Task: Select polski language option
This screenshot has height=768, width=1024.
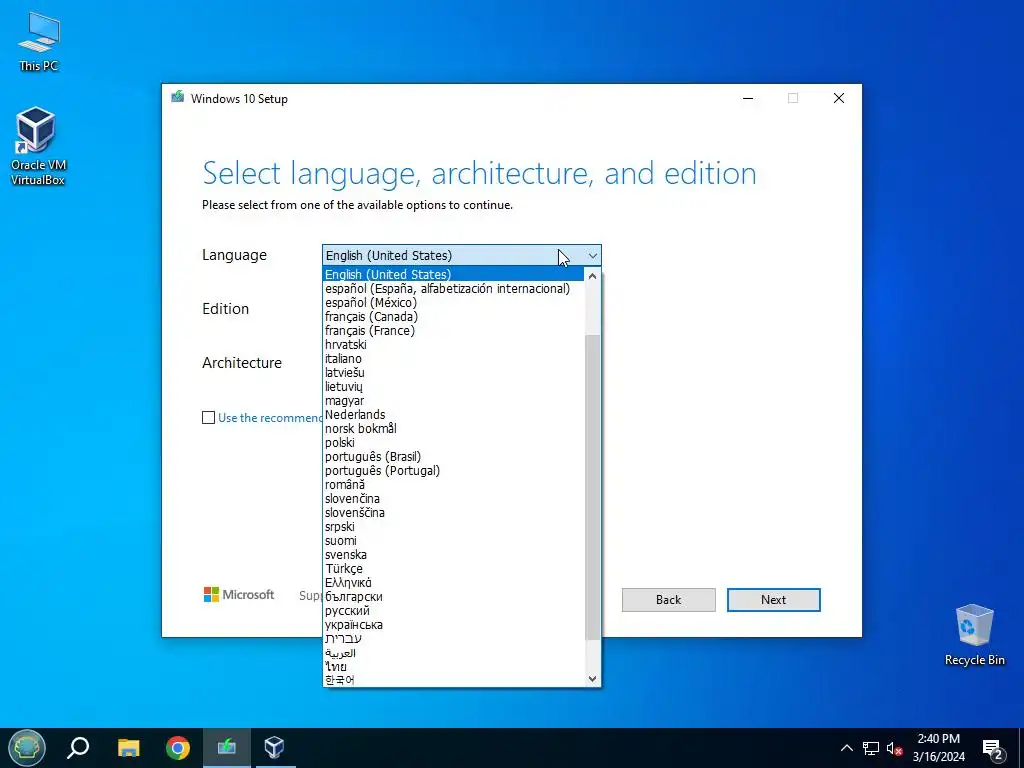Action: point(454,442)
